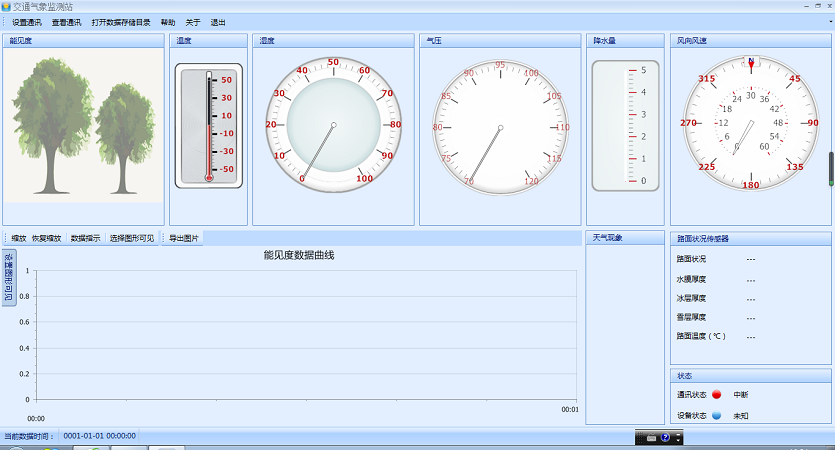Viewport: 835px width, 450px height.
Task: Open the 查看通讯 menu
Action: tap(66, 22)
